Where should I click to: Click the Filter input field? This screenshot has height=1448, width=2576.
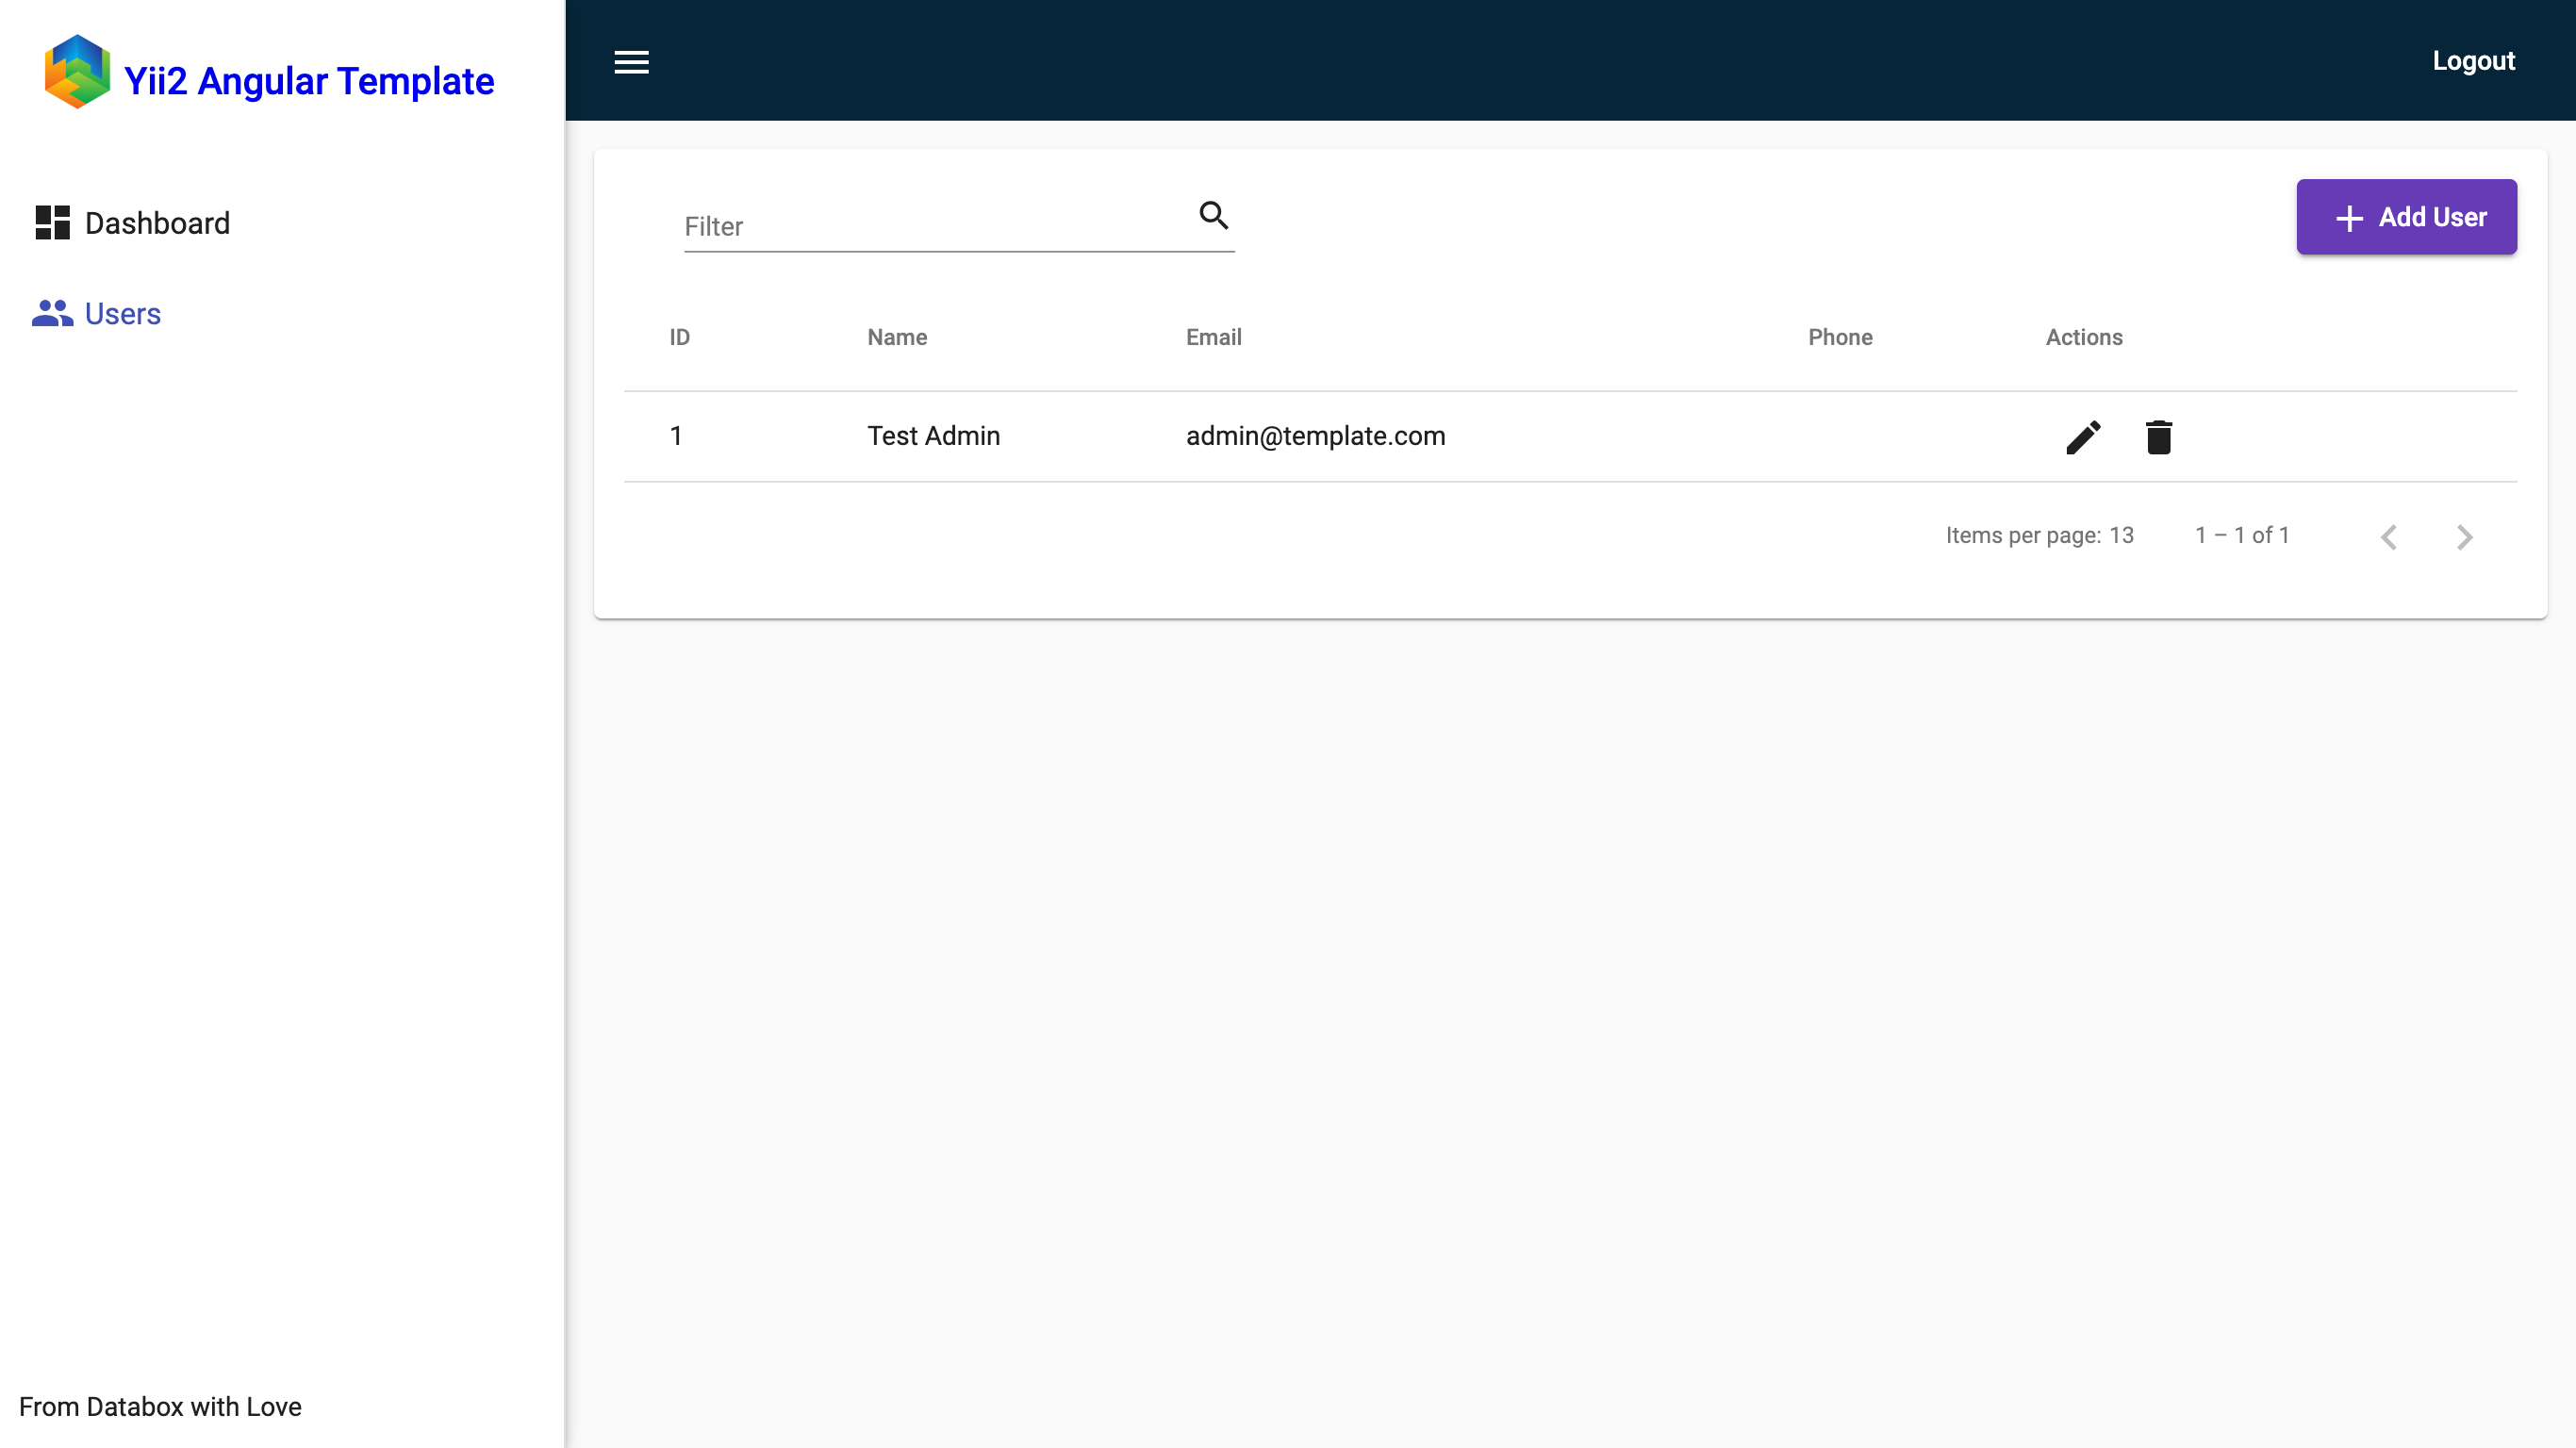(x=959, y=226)
